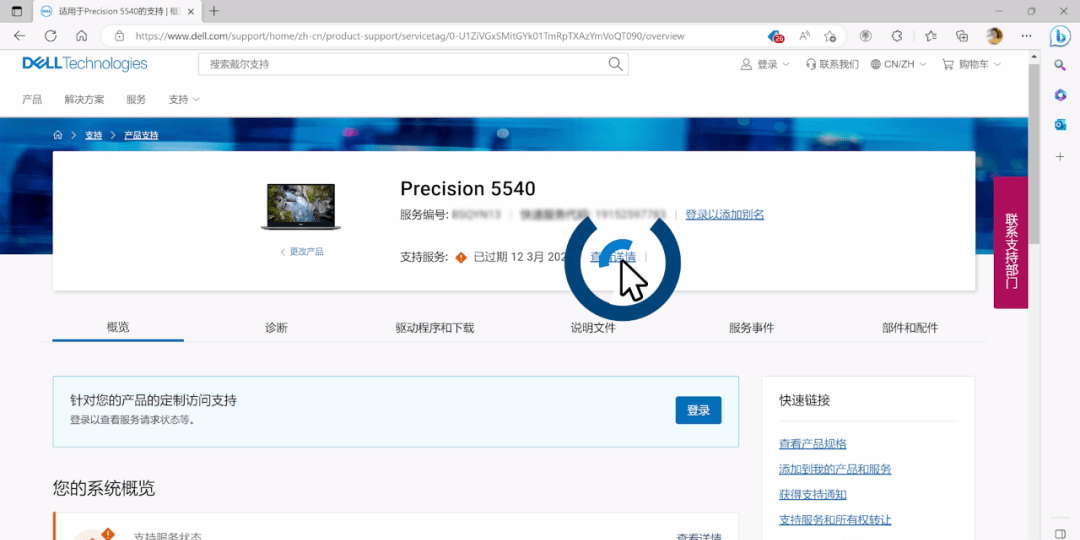1080x540 pixels.
Task: Click the 支持 breadcrumb link
Action: coord(94,135)
